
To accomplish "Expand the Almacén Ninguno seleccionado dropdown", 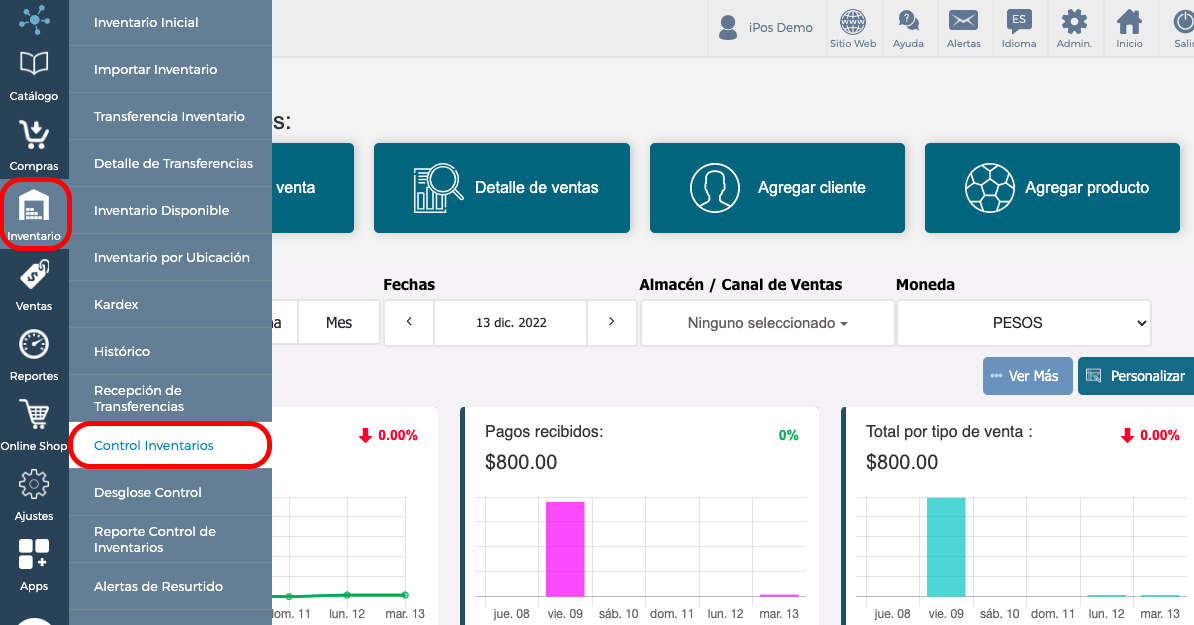I will 768,323.
